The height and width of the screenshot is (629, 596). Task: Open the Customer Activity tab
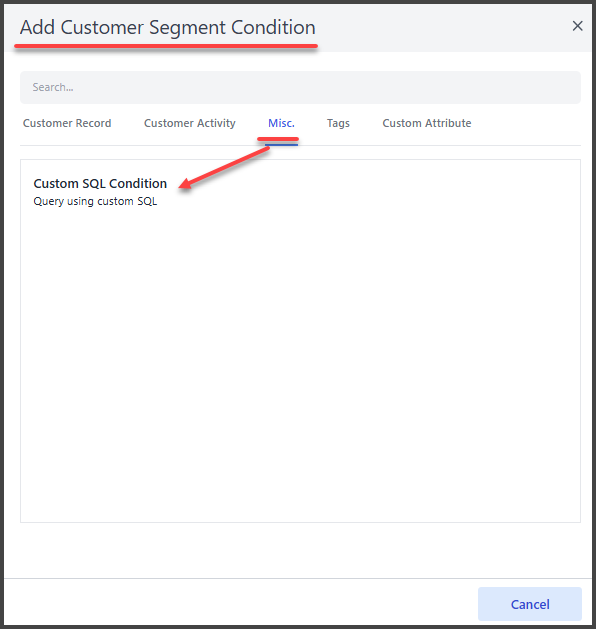tap(190, 123)
